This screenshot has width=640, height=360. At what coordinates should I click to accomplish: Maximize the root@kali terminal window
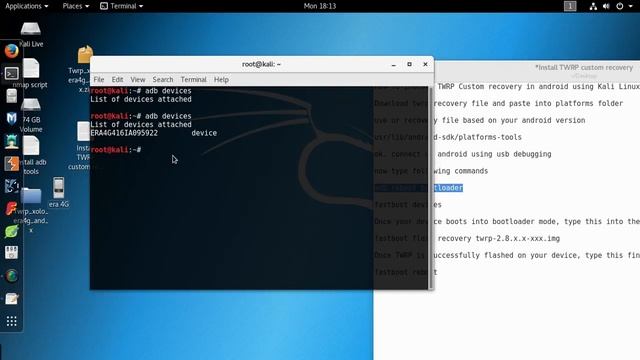[x=409, y=64]
